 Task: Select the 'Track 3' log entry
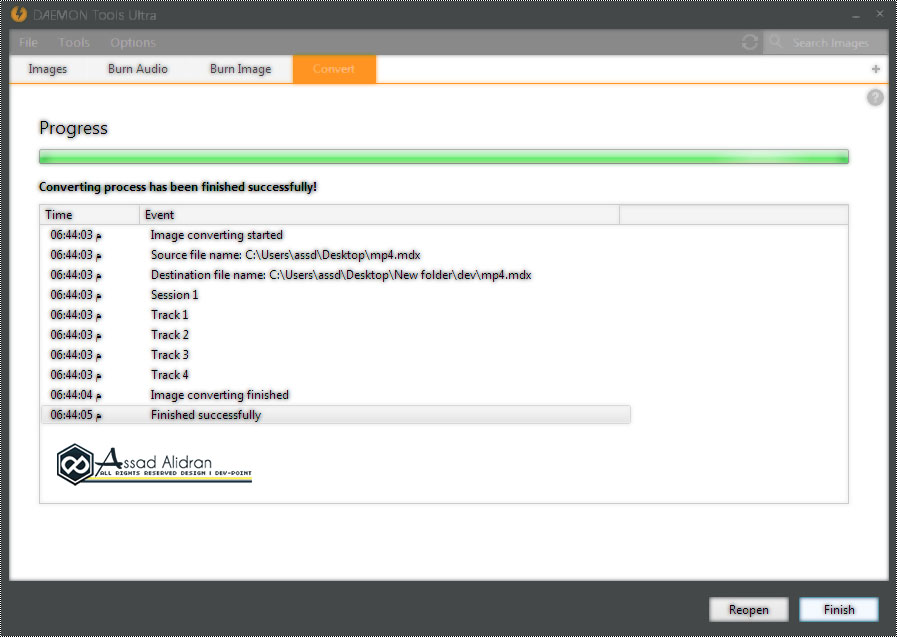336,355
